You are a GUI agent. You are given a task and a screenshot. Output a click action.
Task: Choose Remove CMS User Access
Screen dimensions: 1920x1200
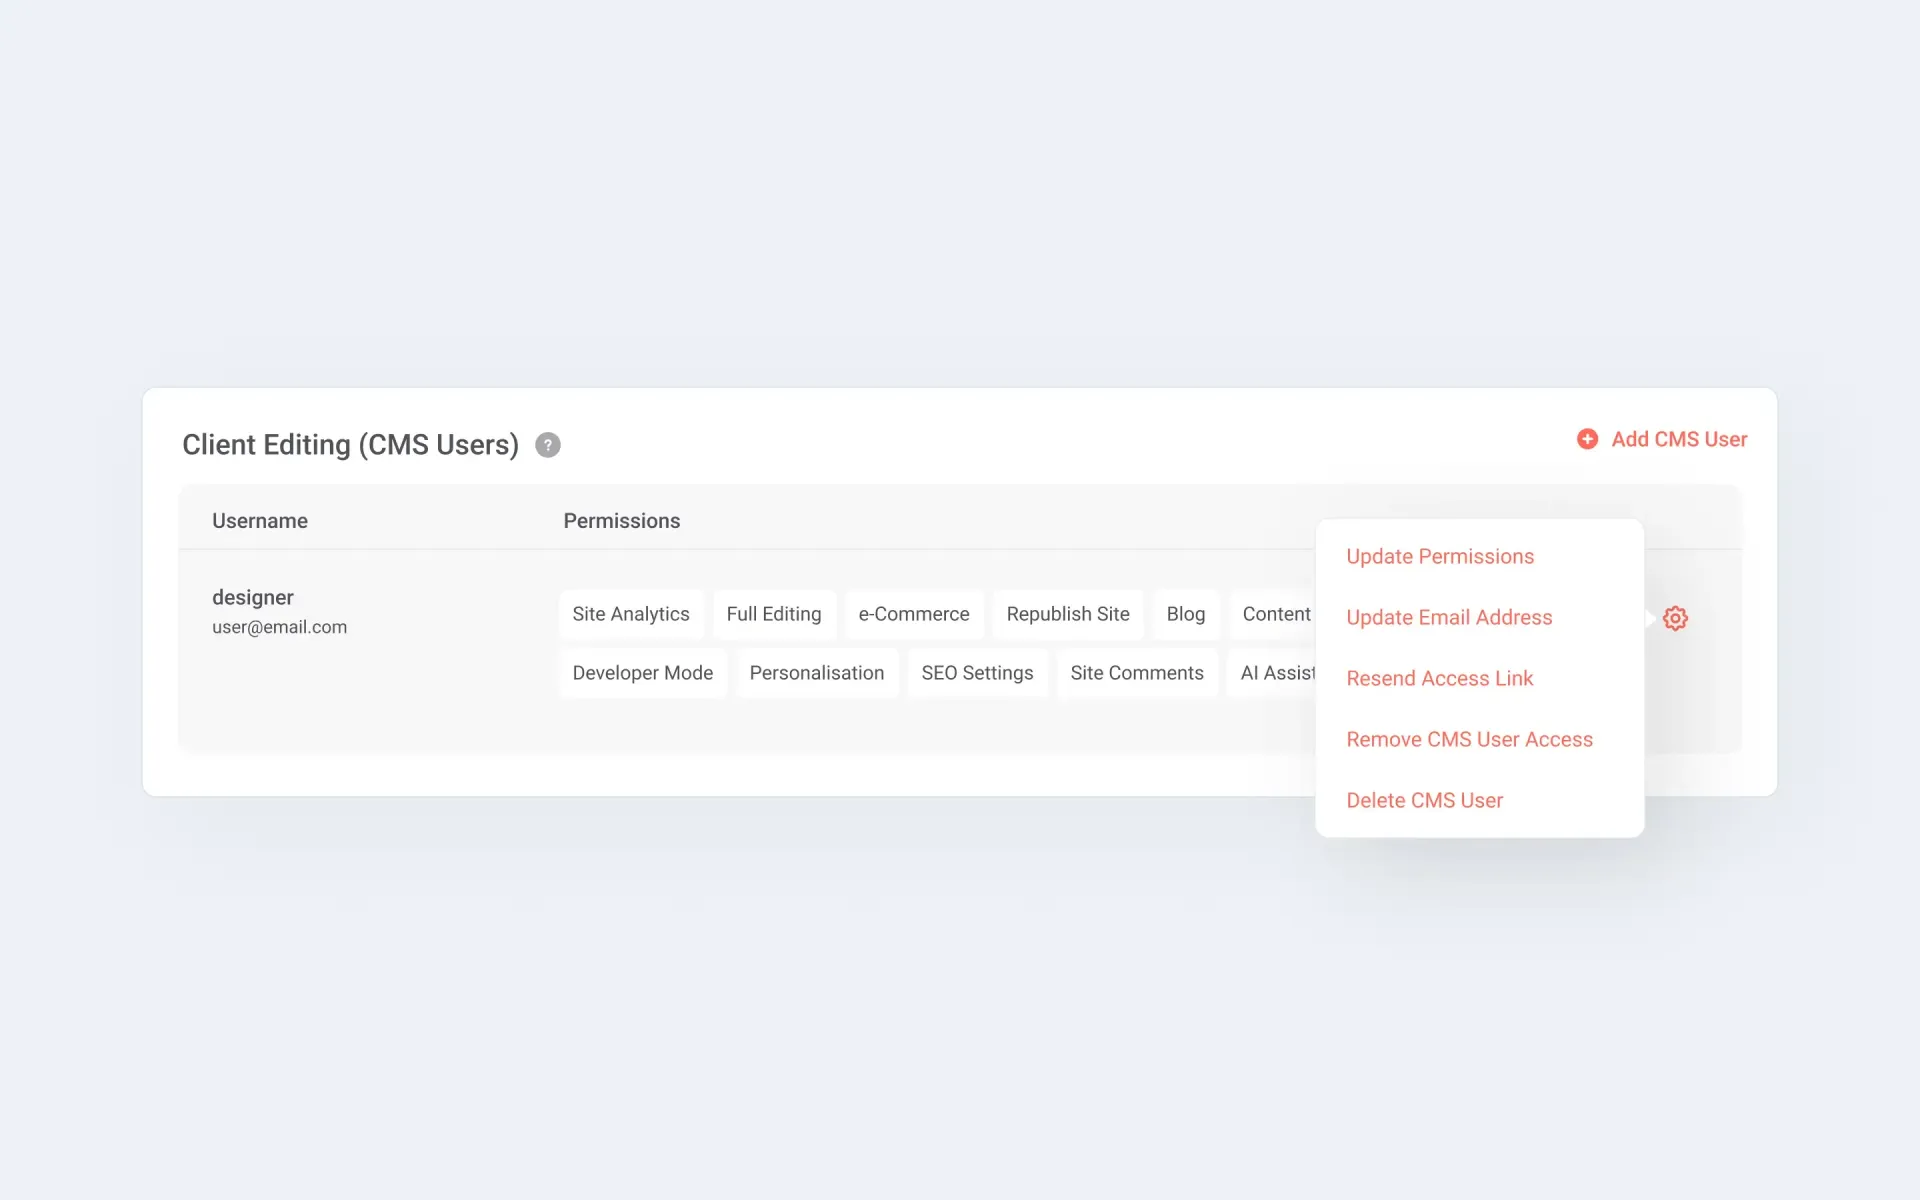(x=1468, y=739)
